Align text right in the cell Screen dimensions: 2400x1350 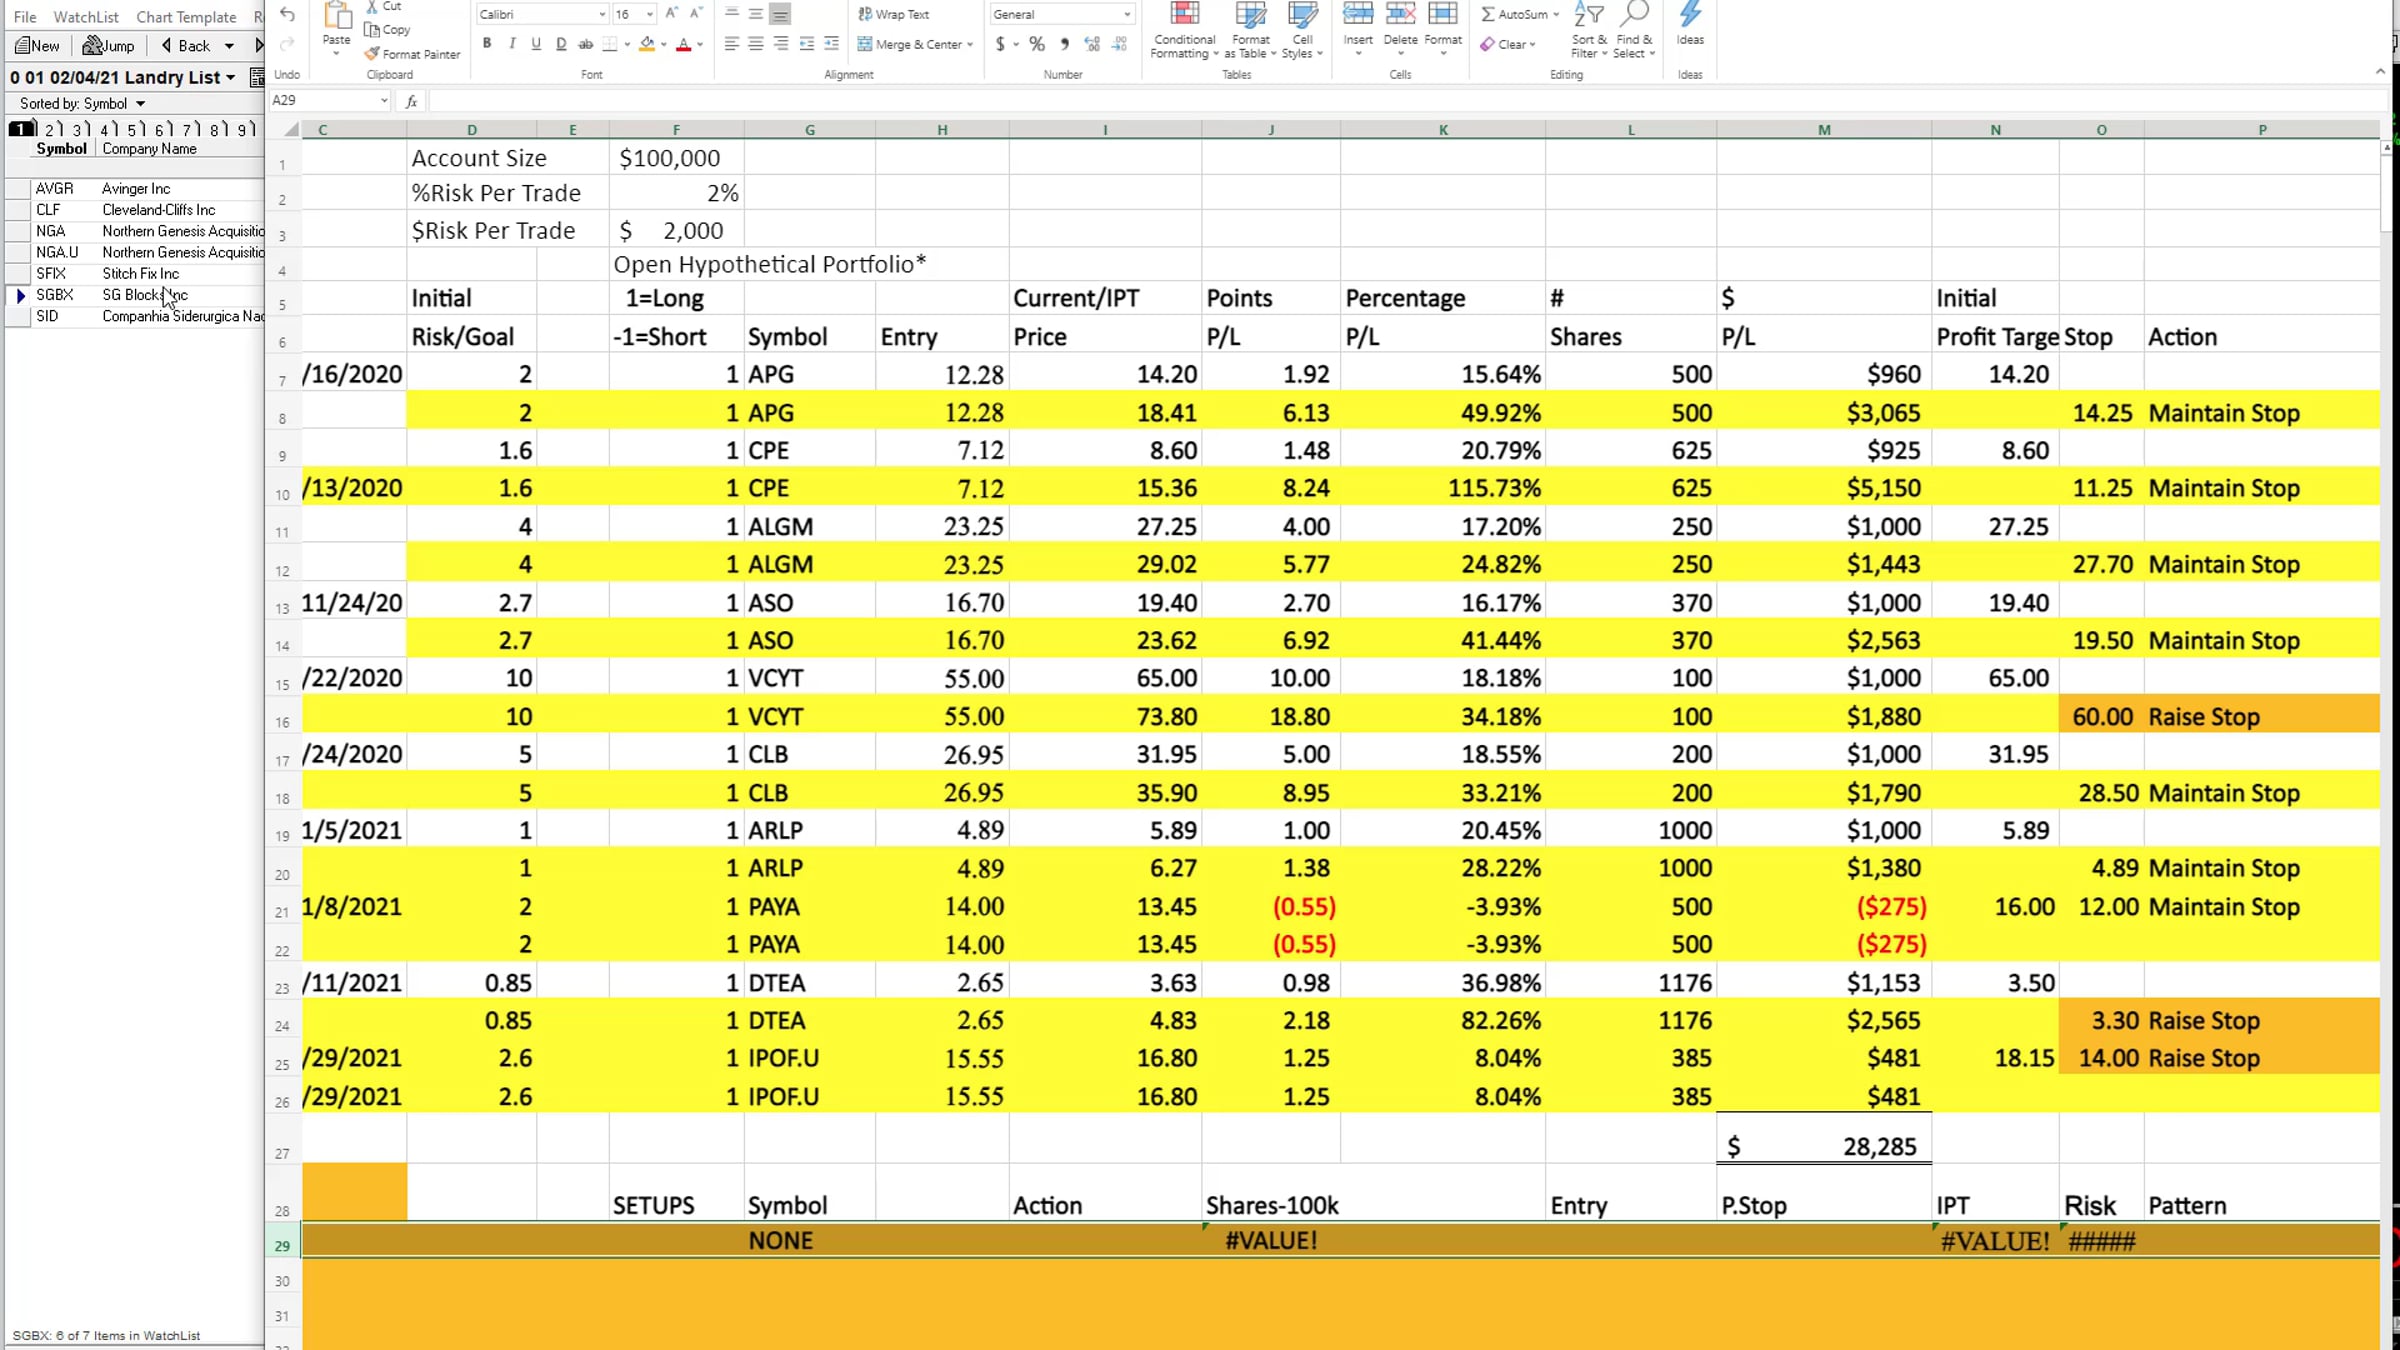[781, 44]
